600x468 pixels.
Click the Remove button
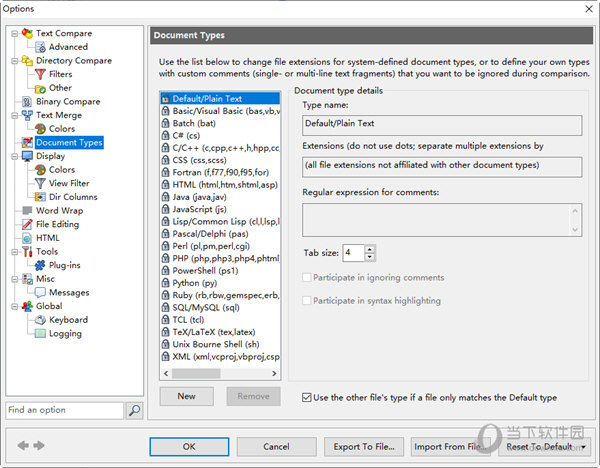[253, 396]
